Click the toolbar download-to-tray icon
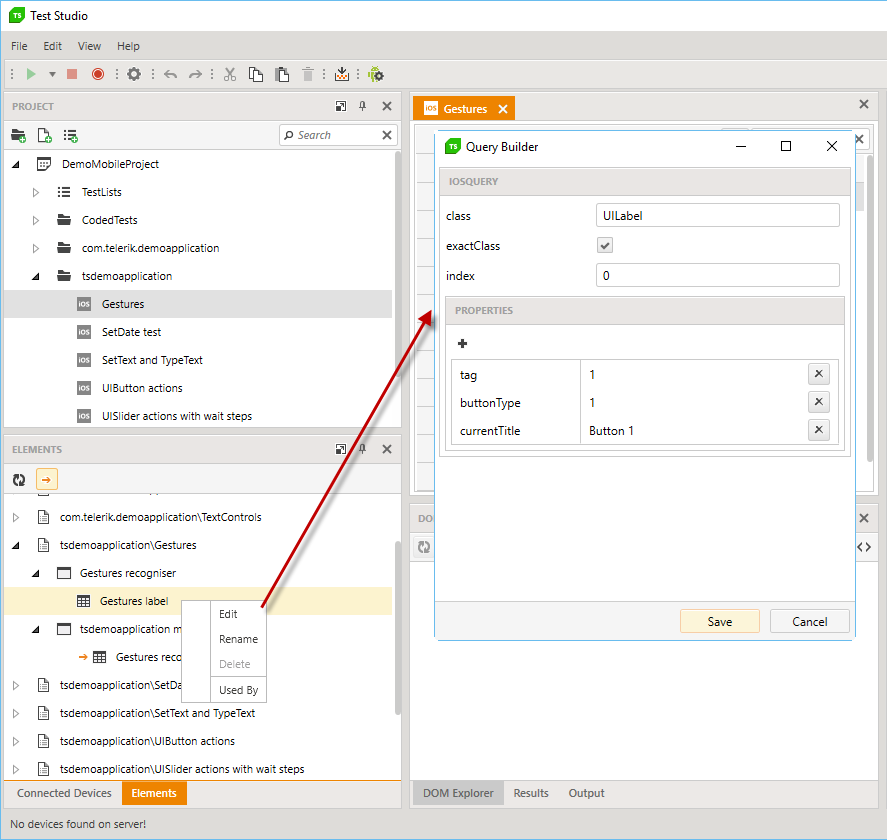Image resolution: width=887 pixels, height=840 pixels. 342,74
